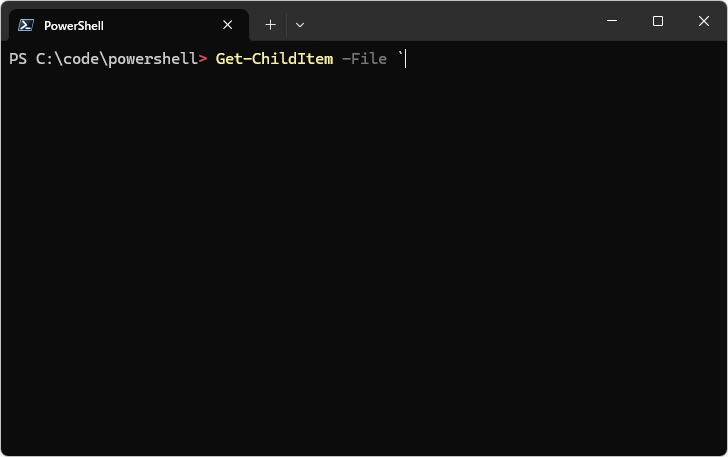Screen dimensions: 728x457
Task: Click the empty title bar drag area
Action: click(x=450, y=21)
